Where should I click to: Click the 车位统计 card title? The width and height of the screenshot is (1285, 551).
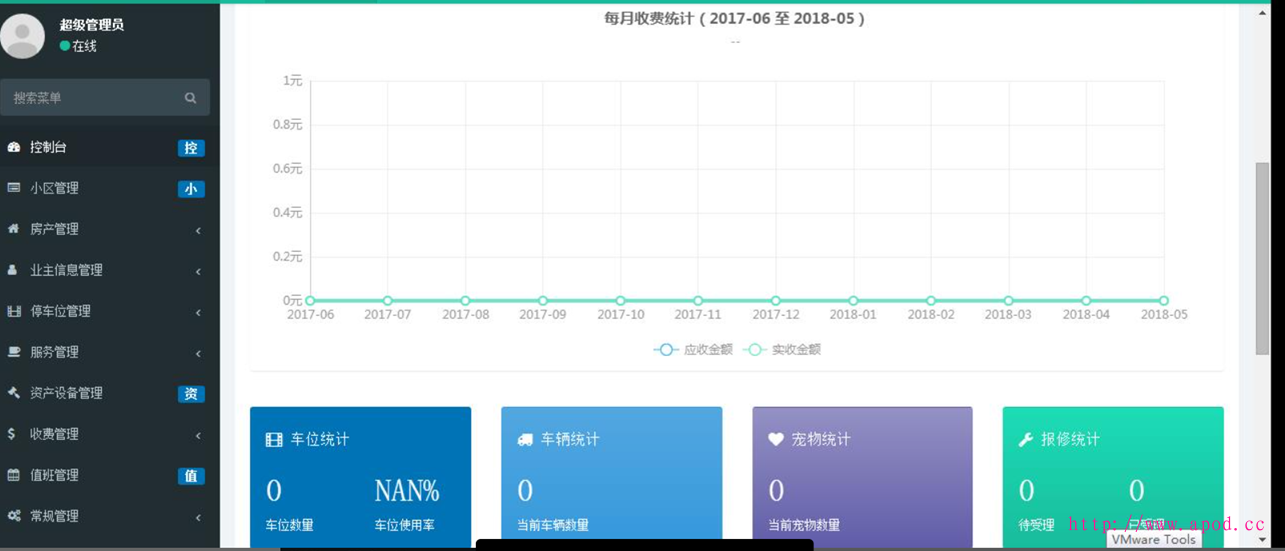(320, 439)
